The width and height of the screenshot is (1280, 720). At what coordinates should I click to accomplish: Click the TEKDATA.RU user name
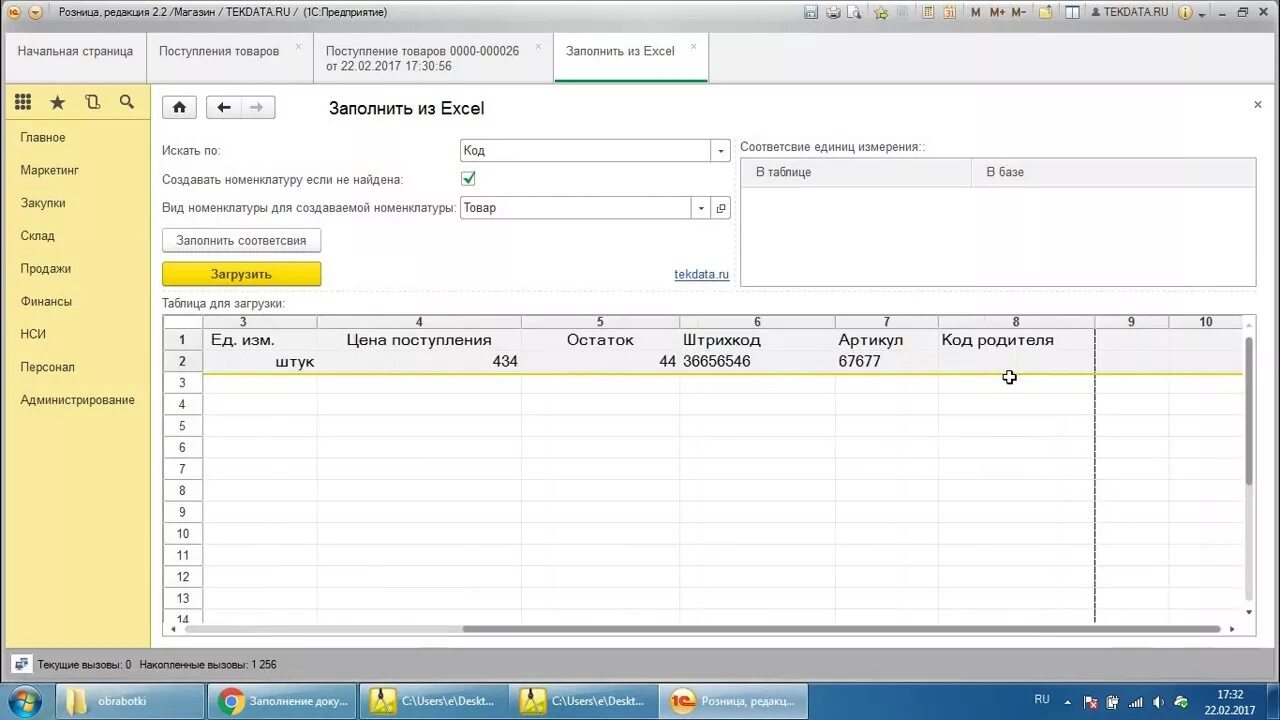point(1129,12)
